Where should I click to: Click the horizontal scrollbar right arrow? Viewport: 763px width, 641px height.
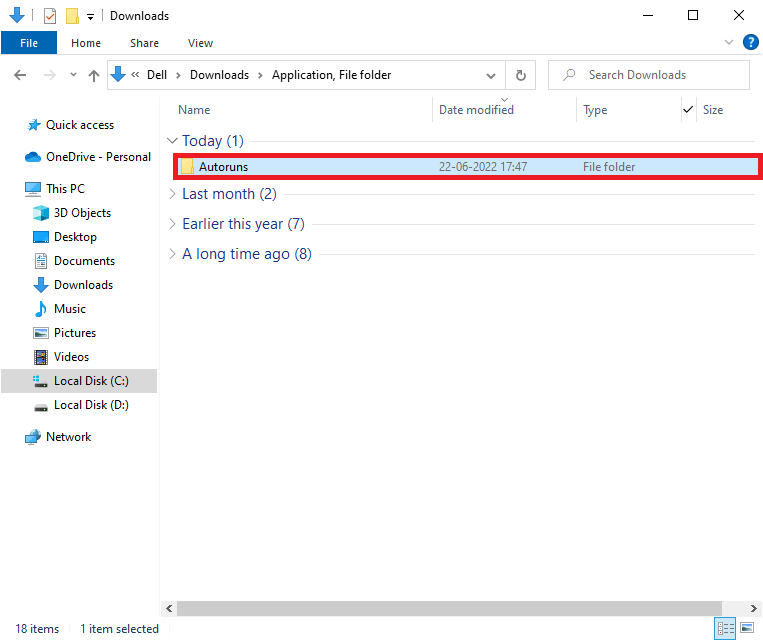753,608
